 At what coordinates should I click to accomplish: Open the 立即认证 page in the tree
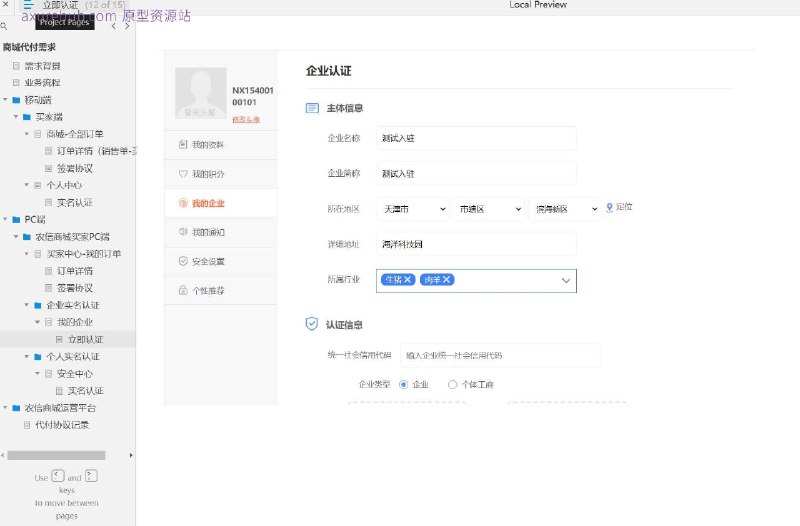[86, 340]
